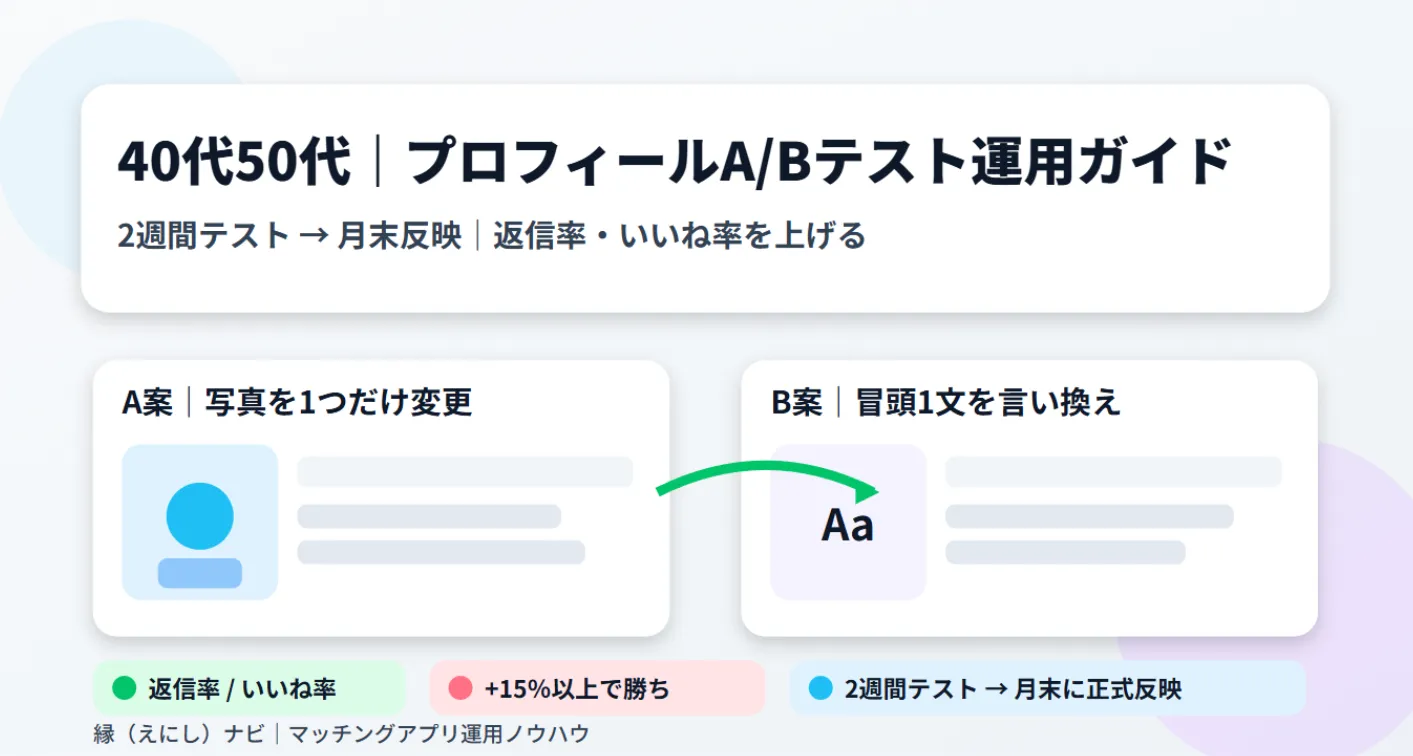Select the 返信率 / いいね率 badge
Image resolution: width=1413 pixels, height=756 pixels.
pos(249,688)
